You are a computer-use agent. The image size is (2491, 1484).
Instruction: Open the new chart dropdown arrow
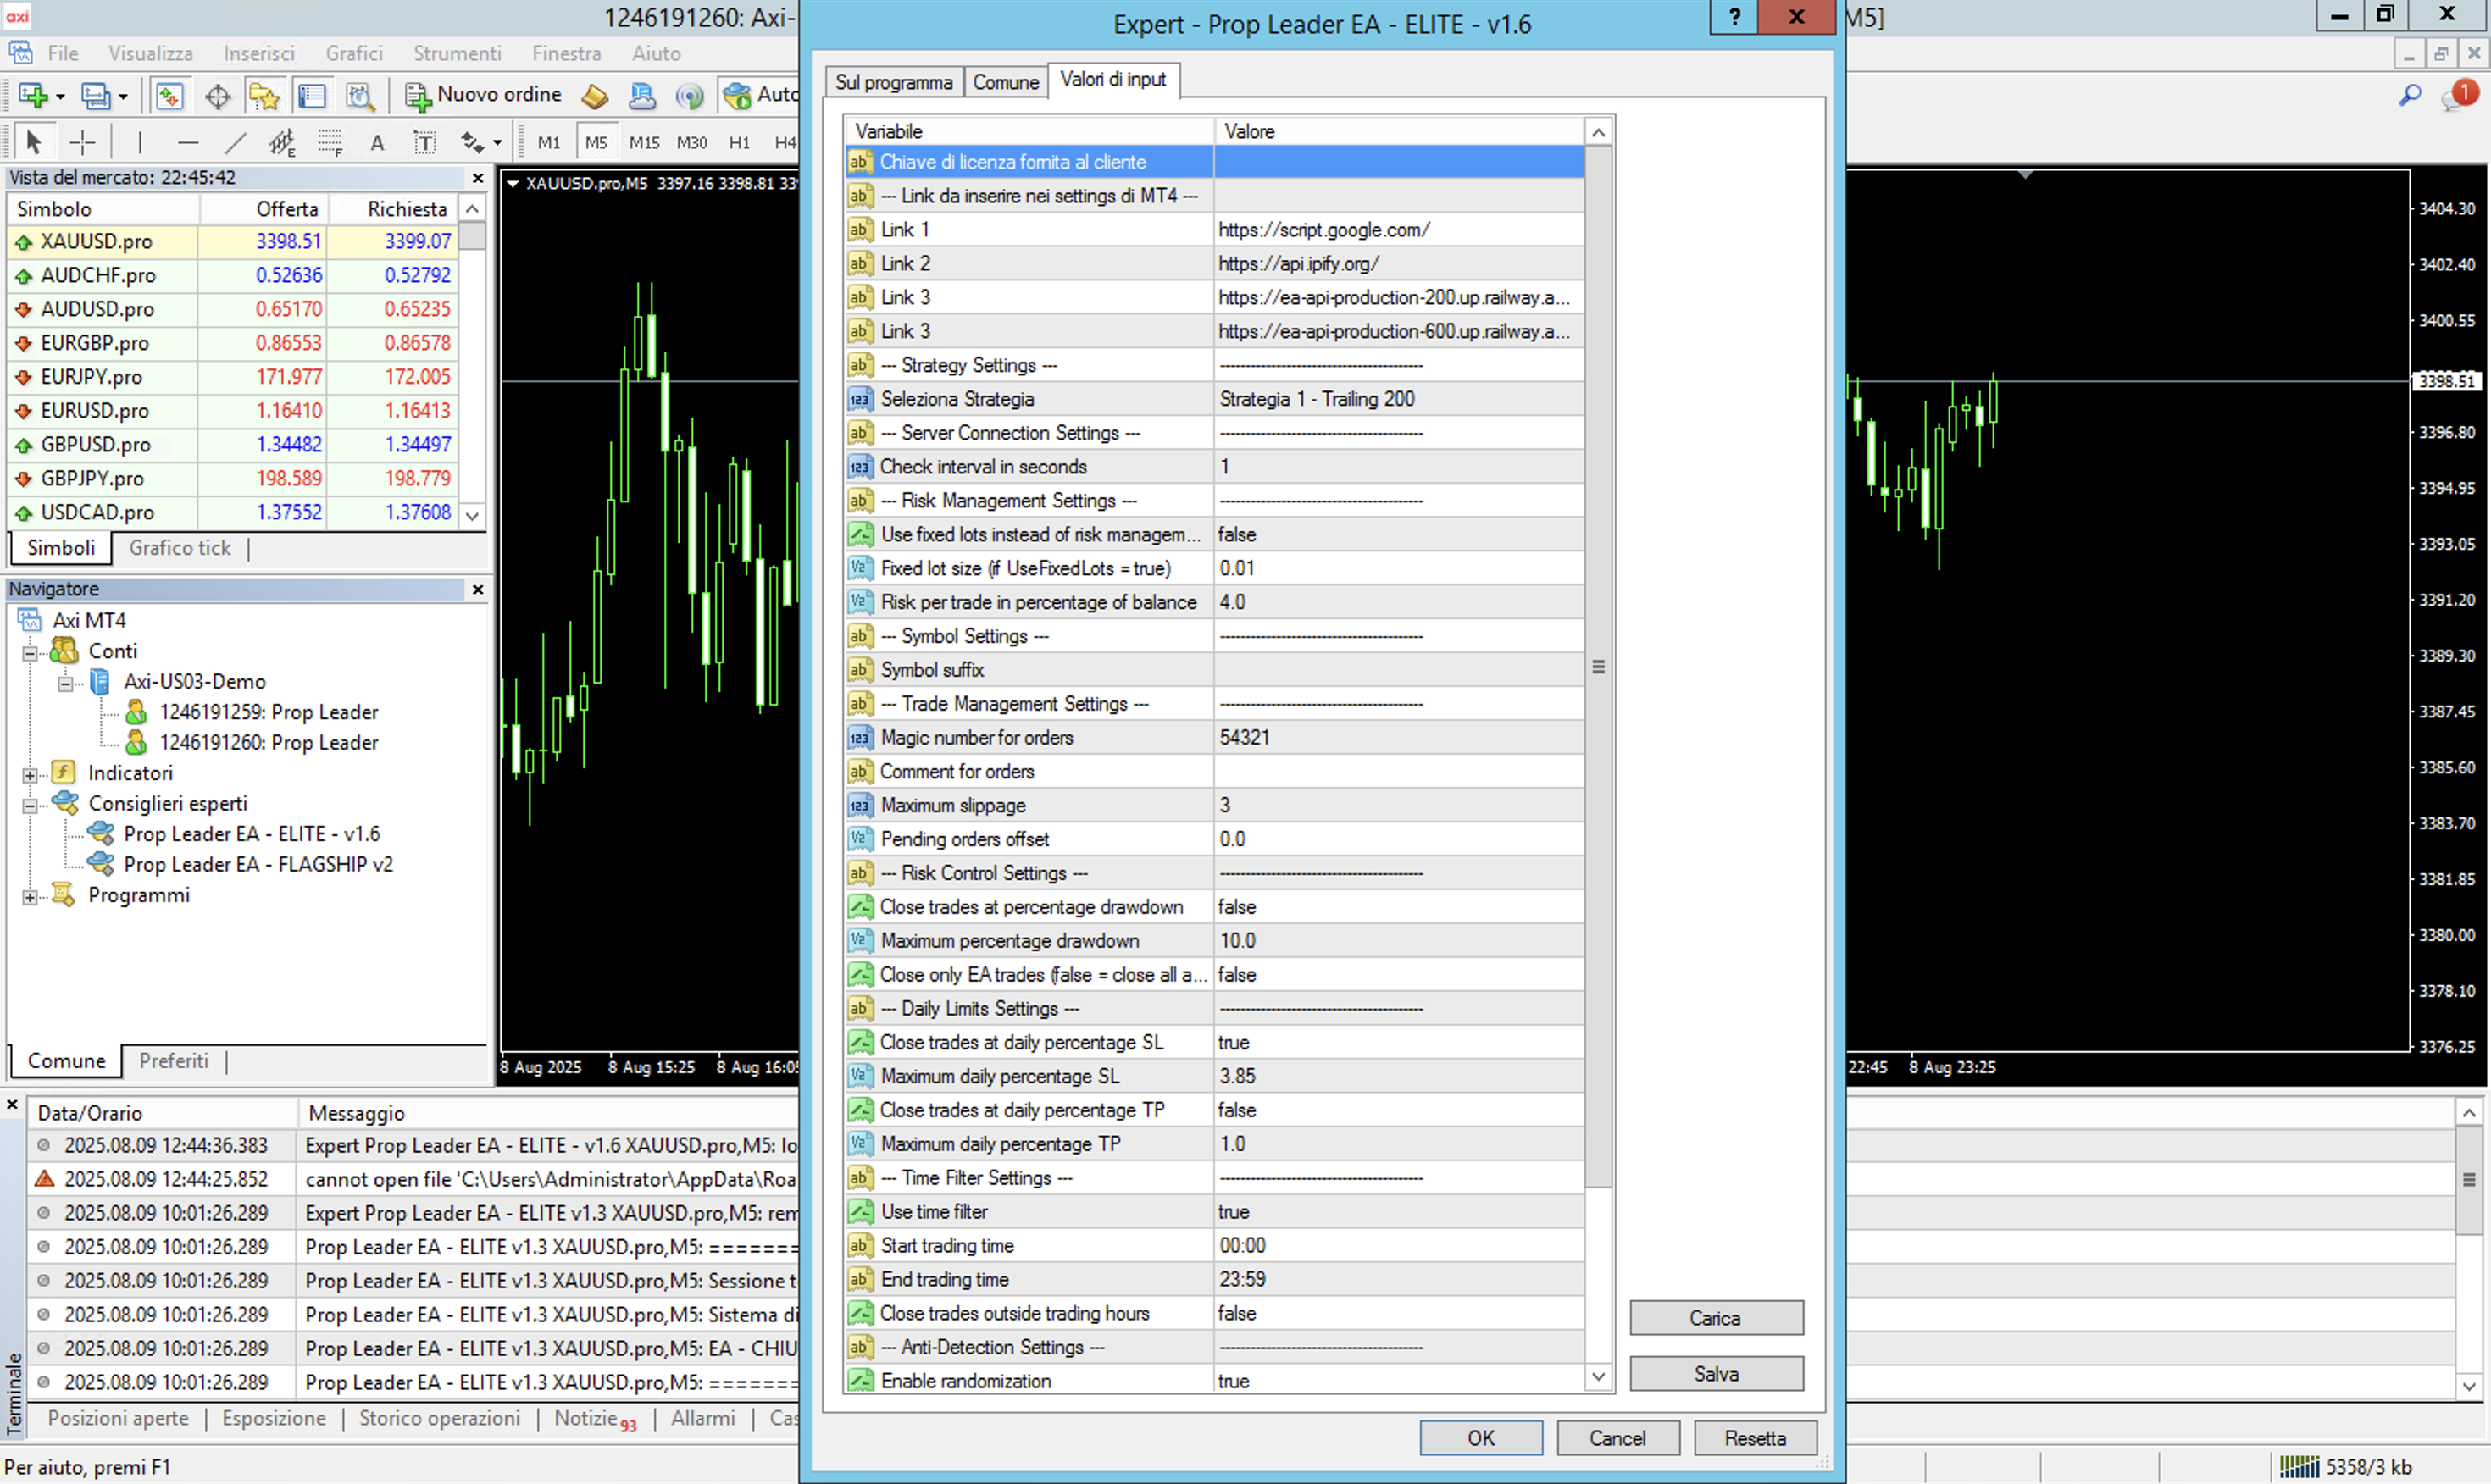pos(60,97)
